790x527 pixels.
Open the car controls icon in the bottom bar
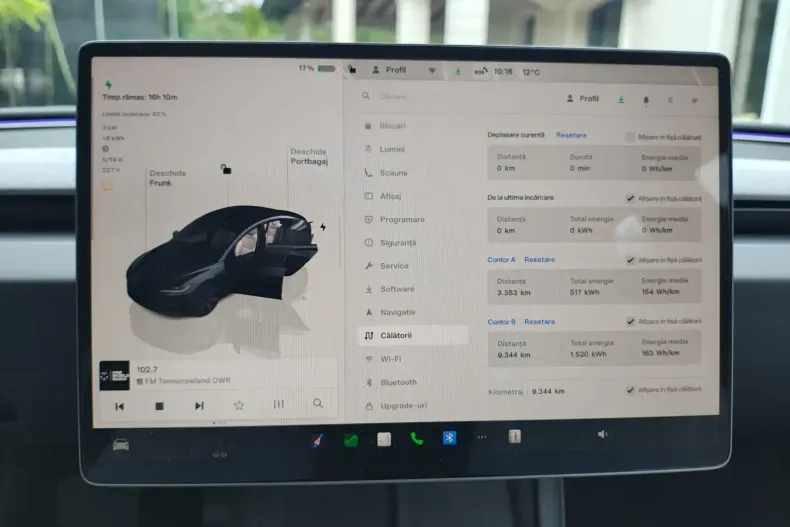click(x=121, y=445)
